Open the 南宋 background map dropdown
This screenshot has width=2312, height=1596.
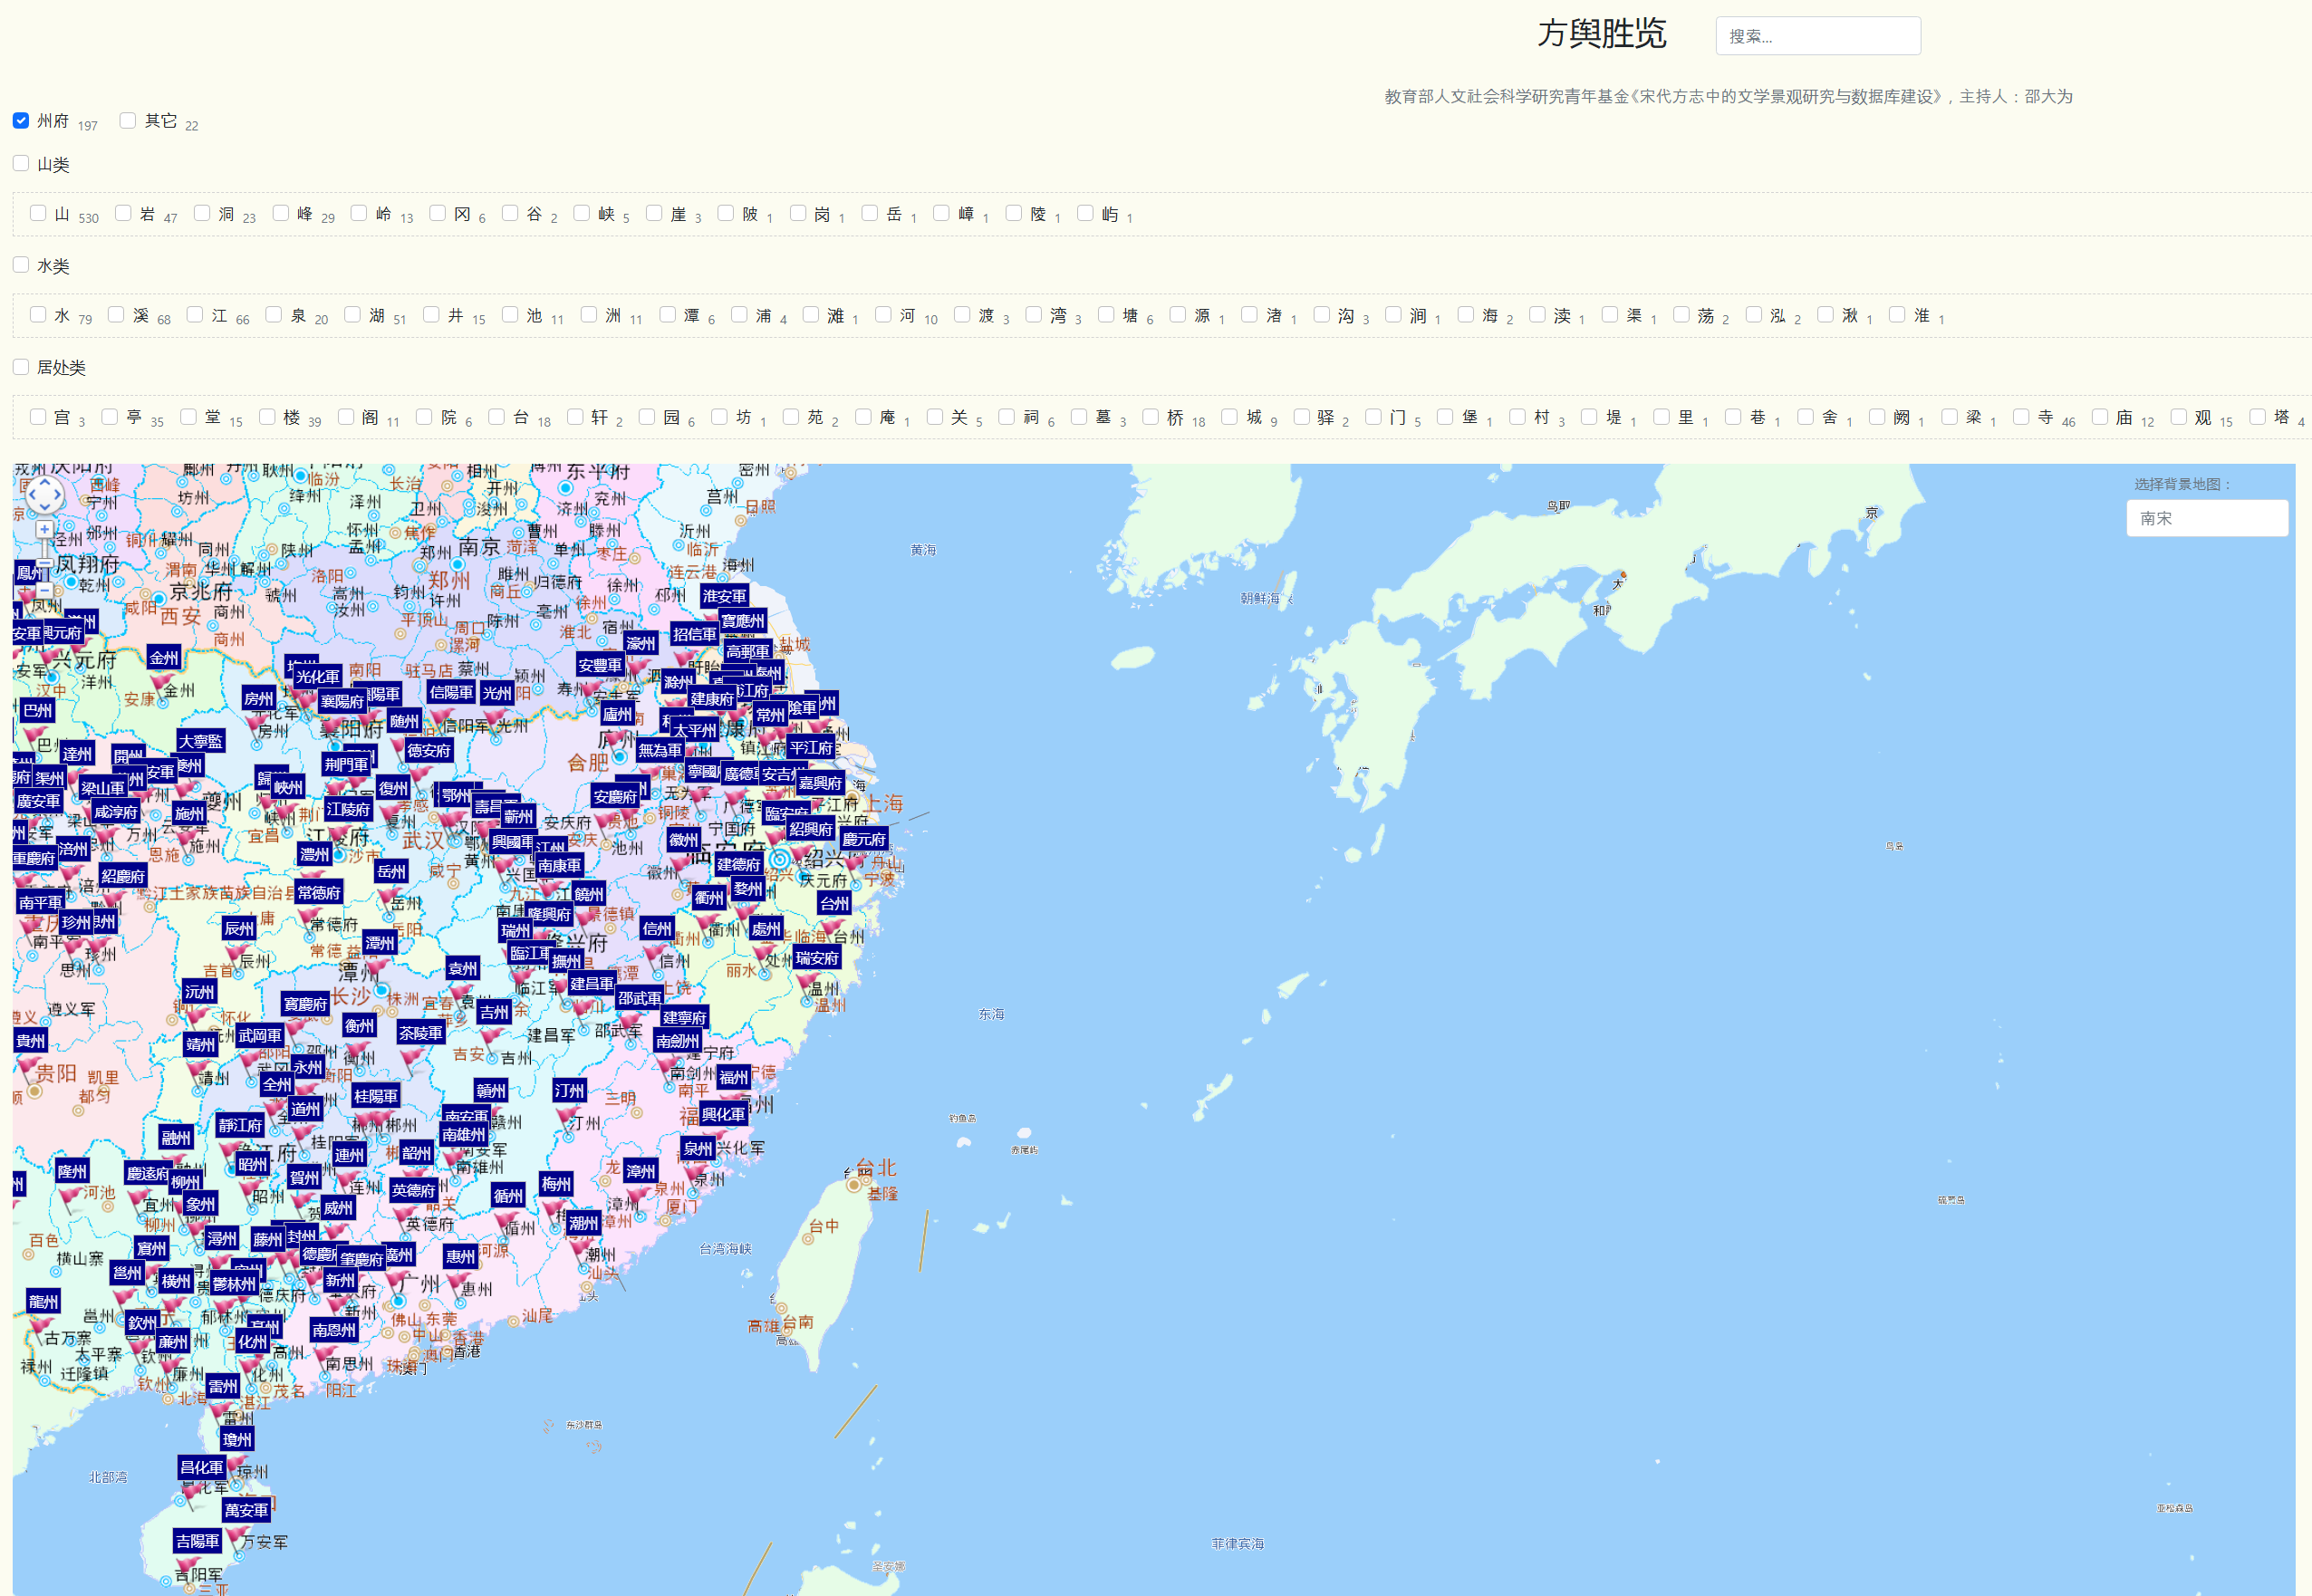click(2206, 518)
